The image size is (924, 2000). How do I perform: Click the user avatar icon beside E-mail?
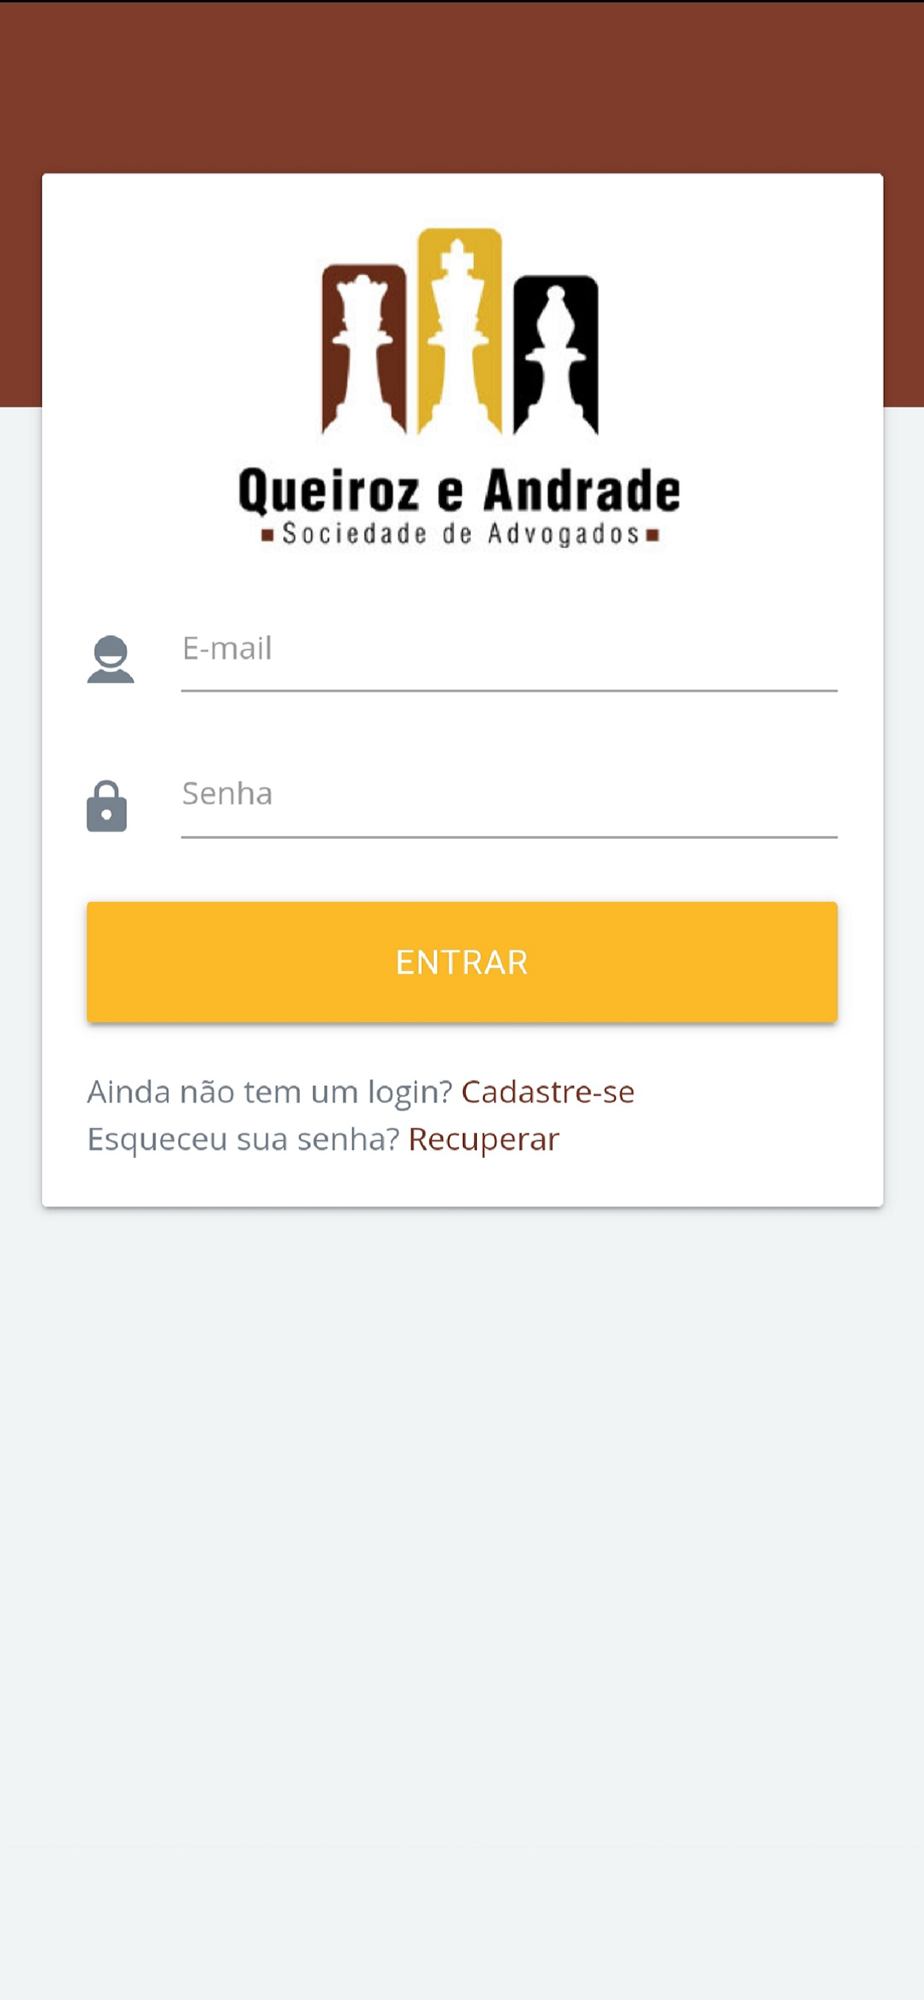[110, 659]
